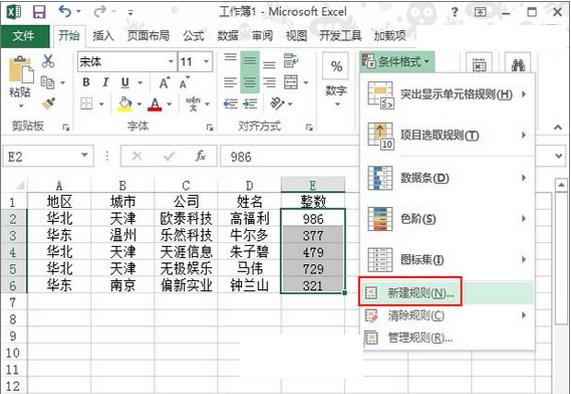
Task: Open the font color dropdown arrow
Action: coord(169,105)
